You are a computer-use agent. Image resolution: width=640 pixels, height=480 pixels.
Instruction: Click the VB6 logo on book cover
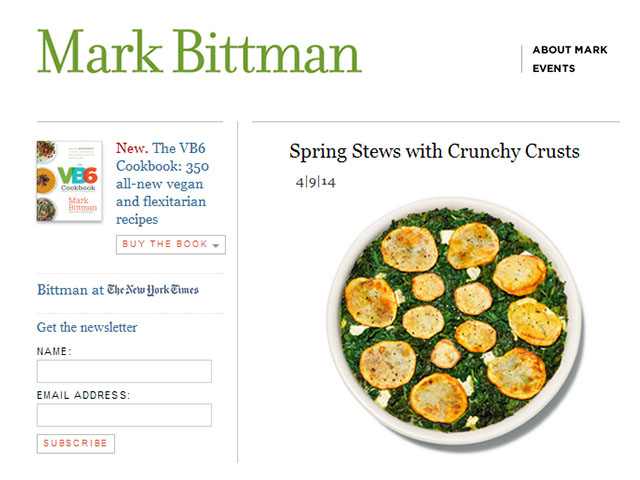click(77, 176)
